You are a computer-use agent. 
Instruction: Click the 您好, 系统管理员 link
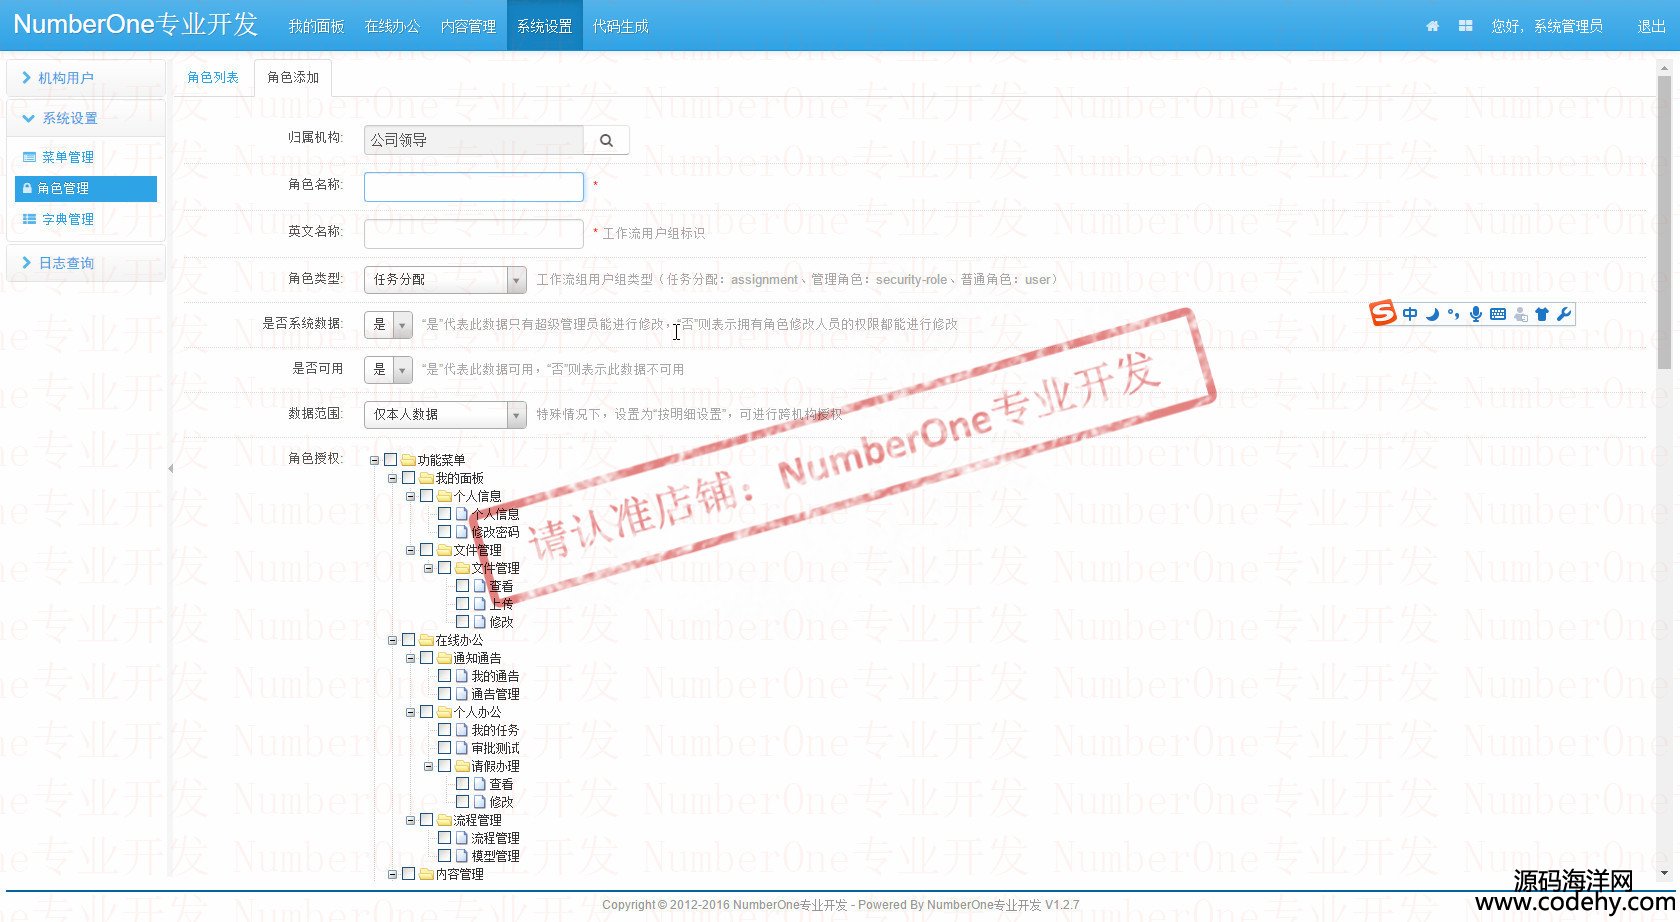(x=1547, y=26)
